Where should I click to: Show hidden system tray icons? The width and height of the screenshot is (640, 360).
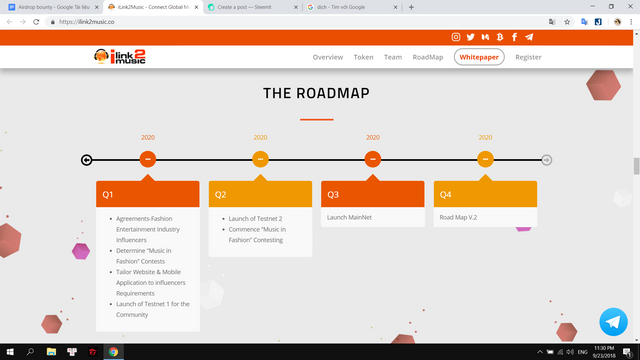click(540, 352)
